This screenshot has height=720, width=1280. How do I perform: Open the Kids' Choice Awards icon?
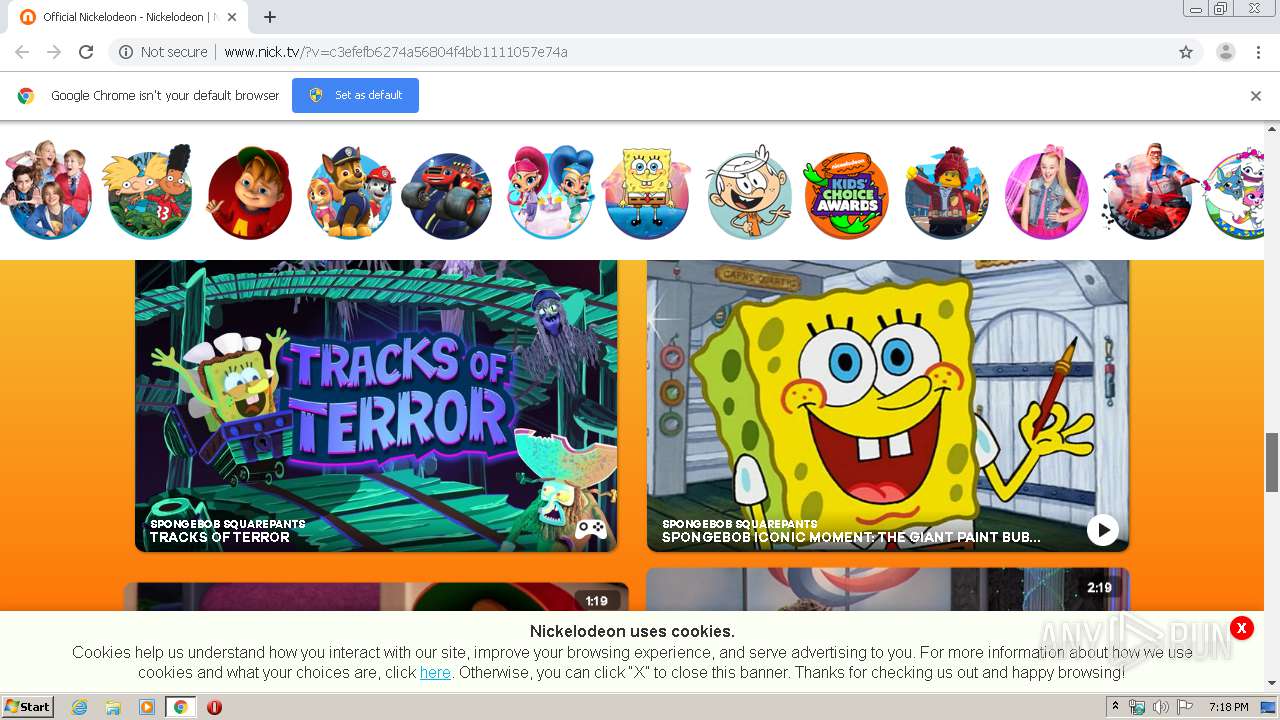point(846,195)
